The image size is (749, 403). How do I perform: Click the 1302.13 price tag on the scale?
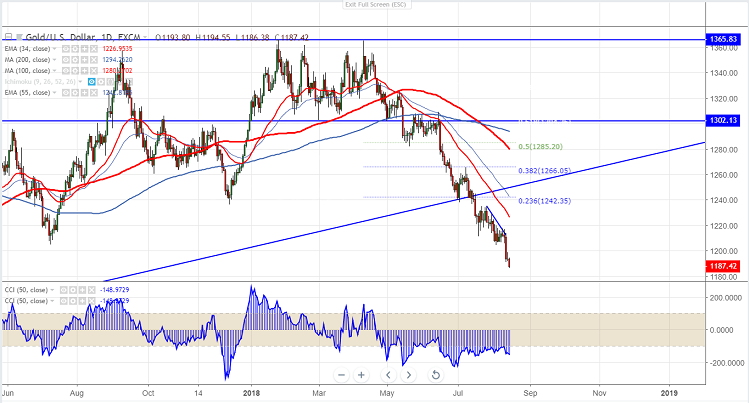(x=723, y=120)
